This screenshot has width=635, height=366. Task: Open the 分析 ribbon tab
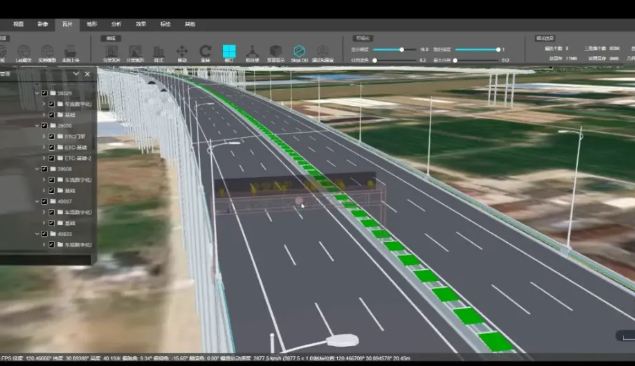click(116, 24)
